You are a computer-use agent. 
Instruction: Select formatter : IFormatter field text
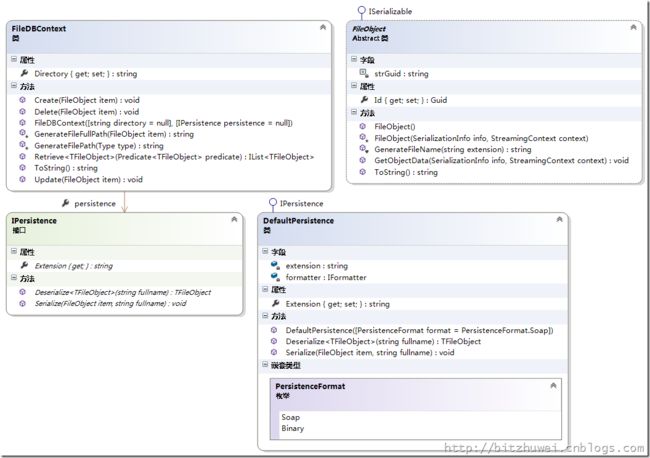click(326, 277)
